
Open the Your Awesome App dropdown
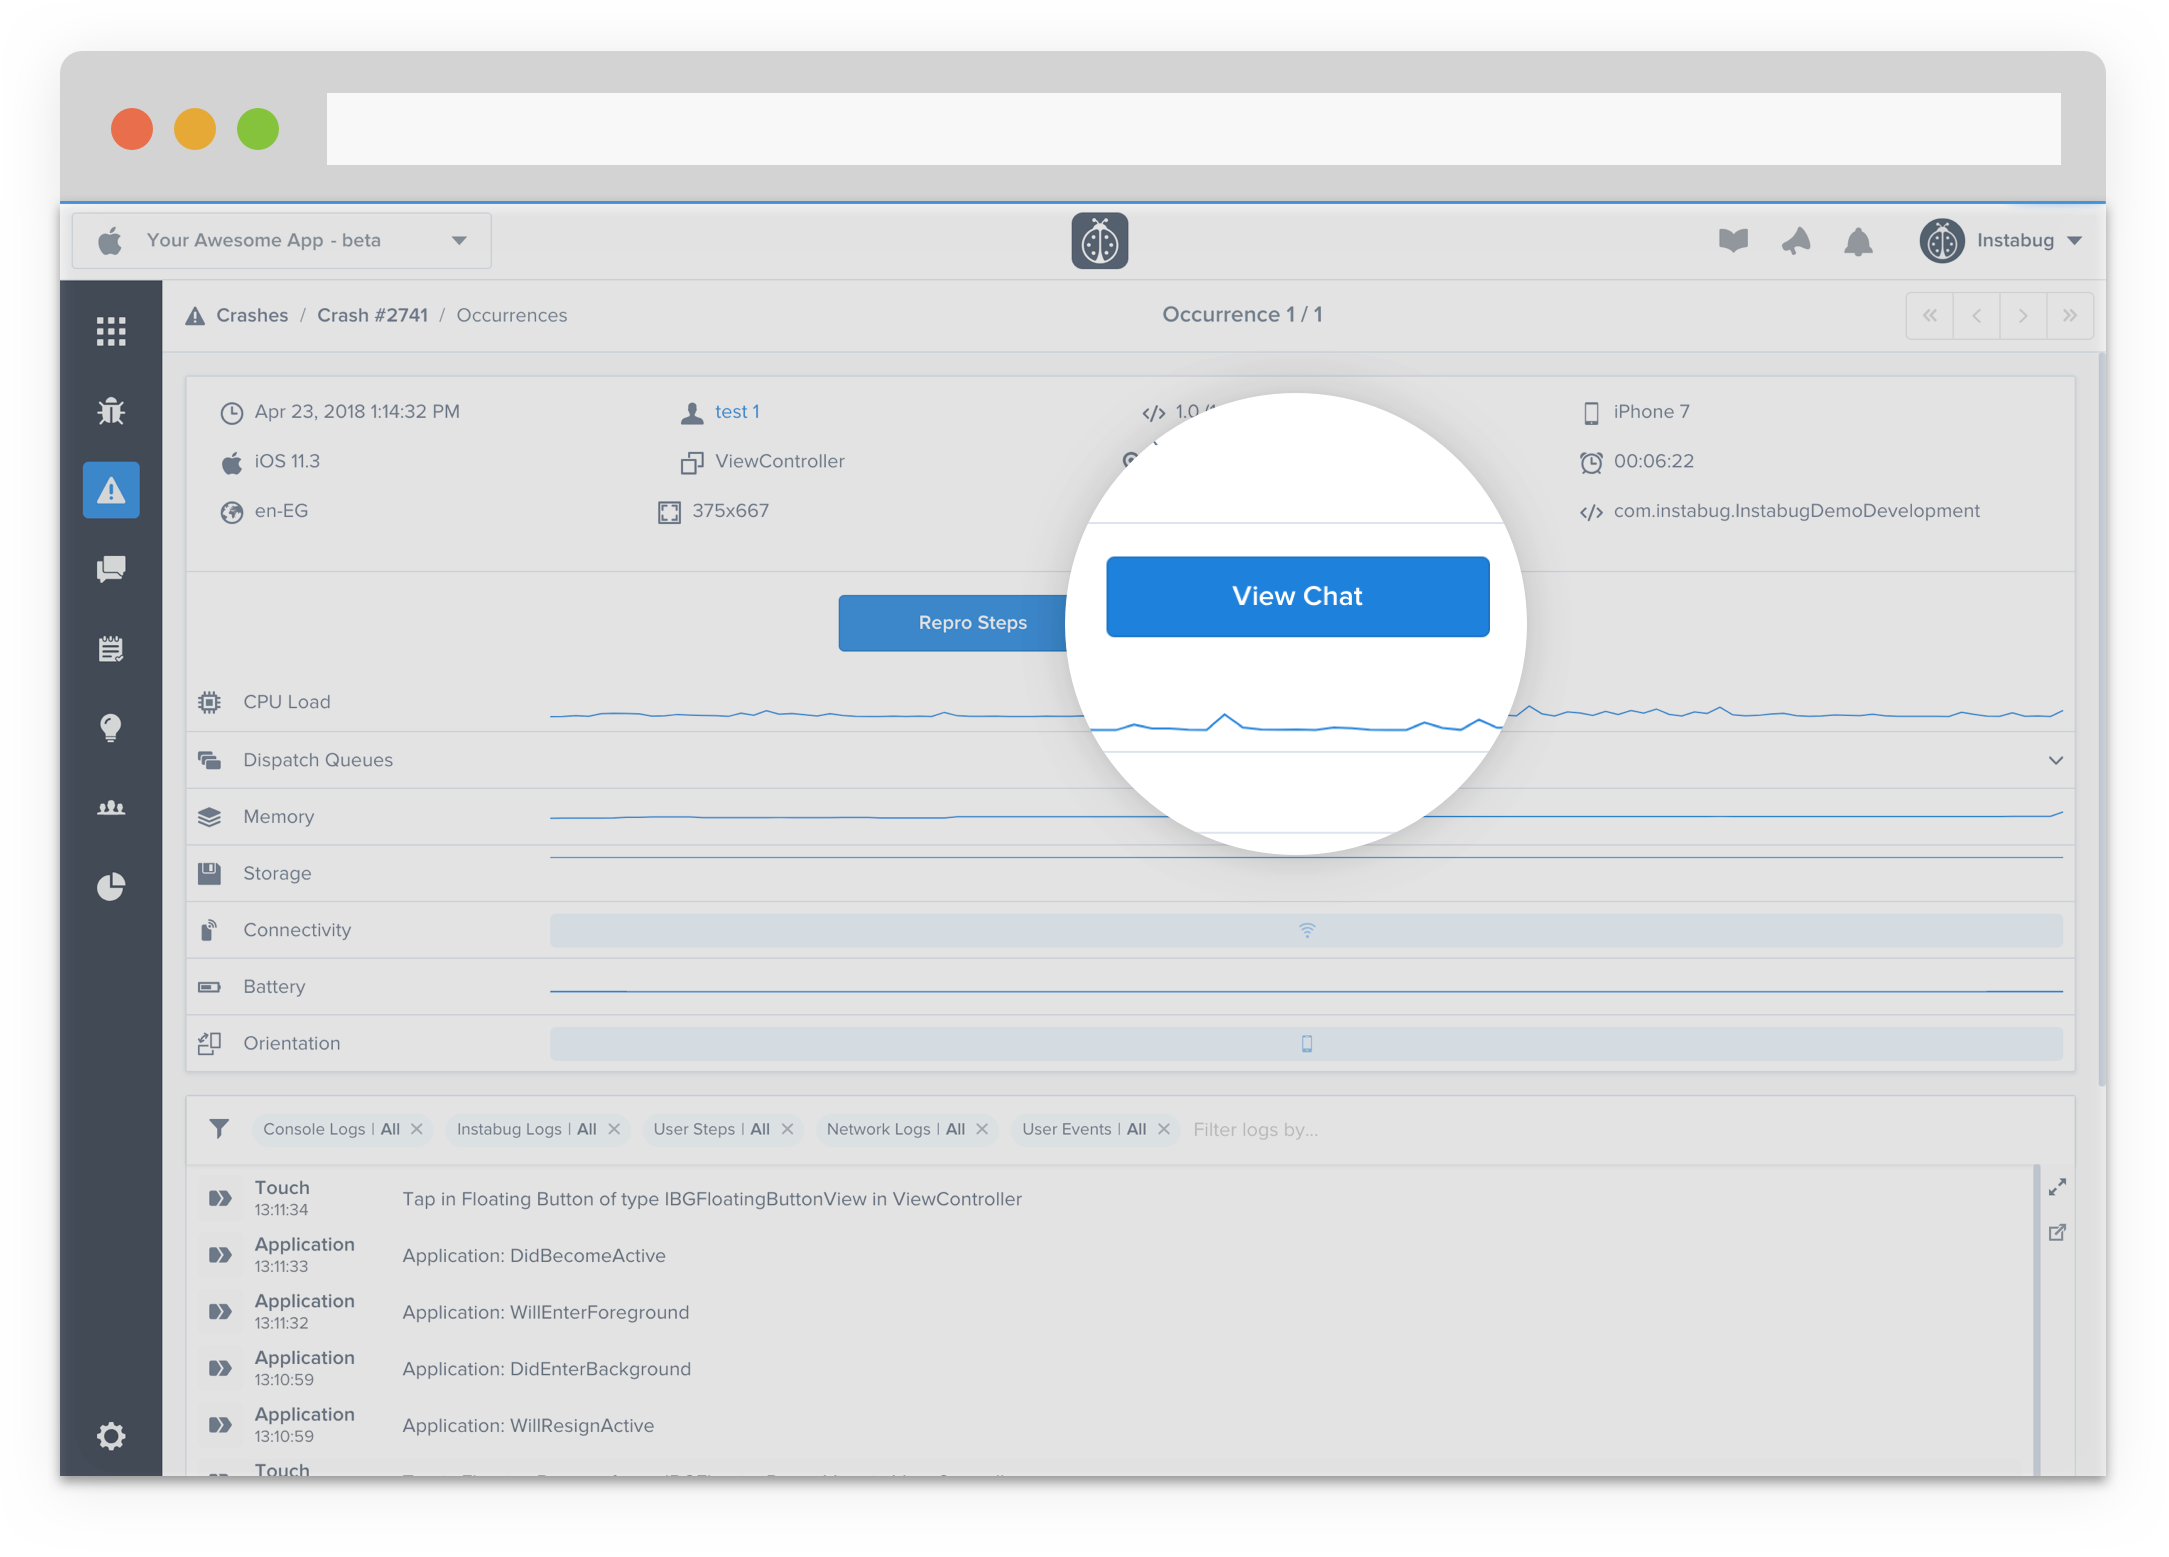[x=281, y=241]
